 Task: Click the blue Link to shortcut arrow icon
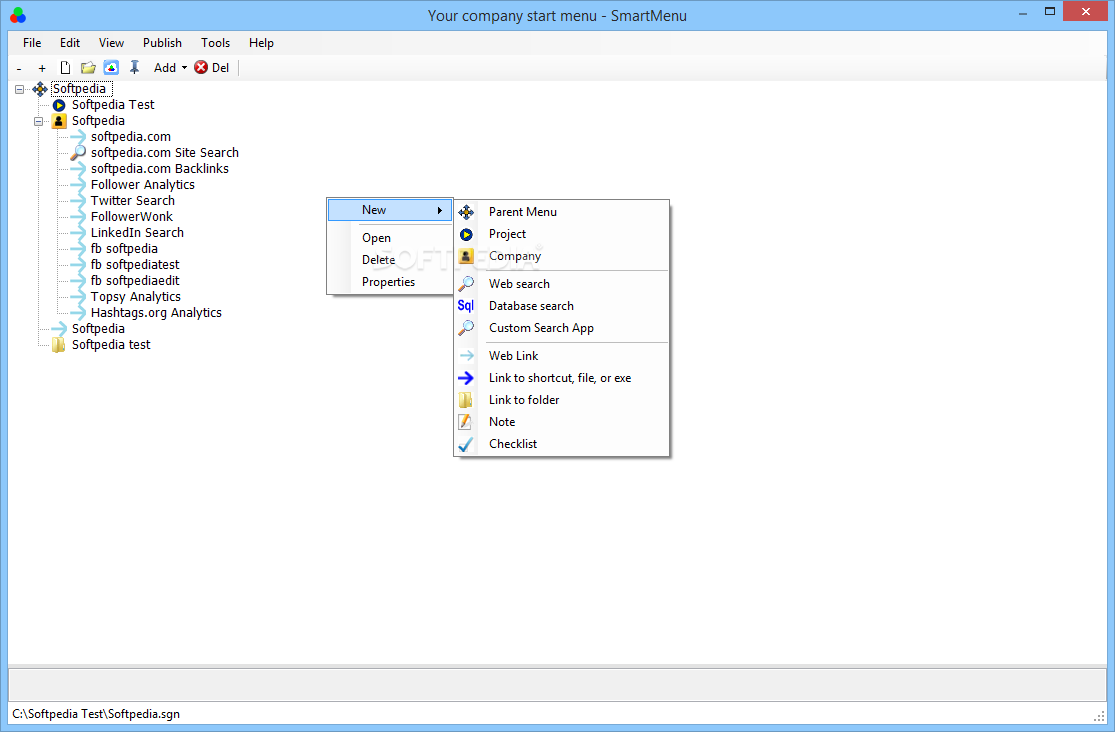click(466, 378)
